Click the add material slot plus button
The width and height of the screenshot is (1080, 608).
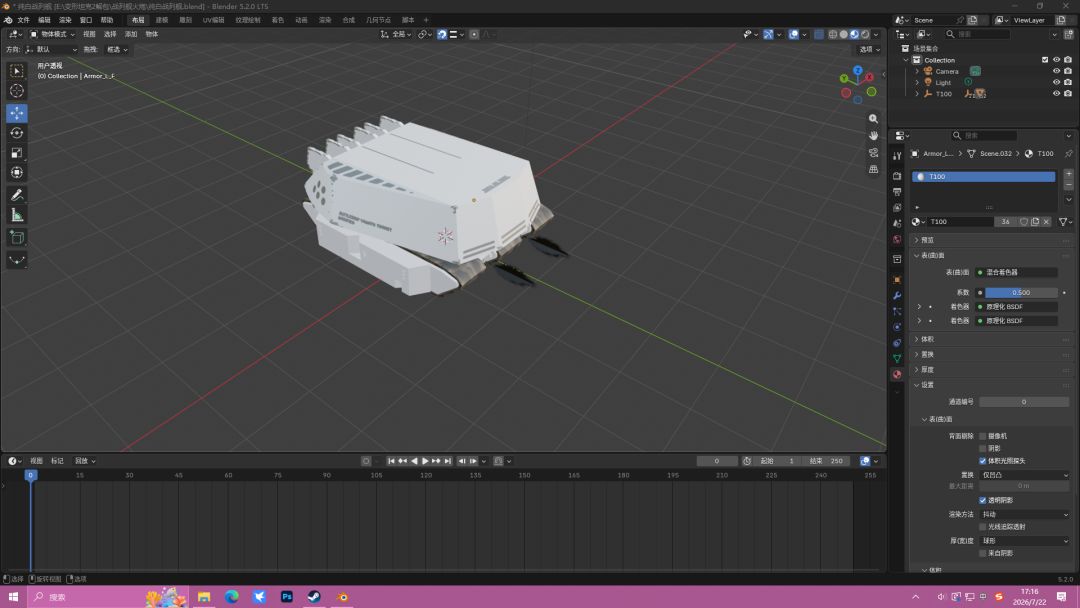point(1068,174)
